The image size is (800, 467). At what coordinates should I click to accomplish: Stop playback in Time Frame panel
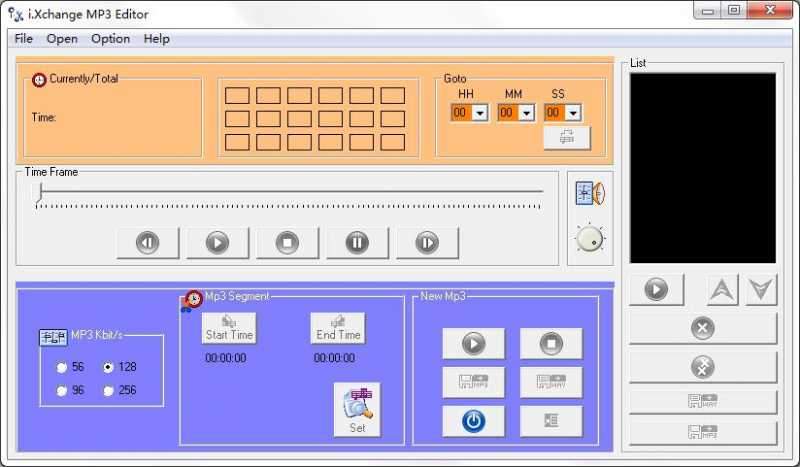287,242
